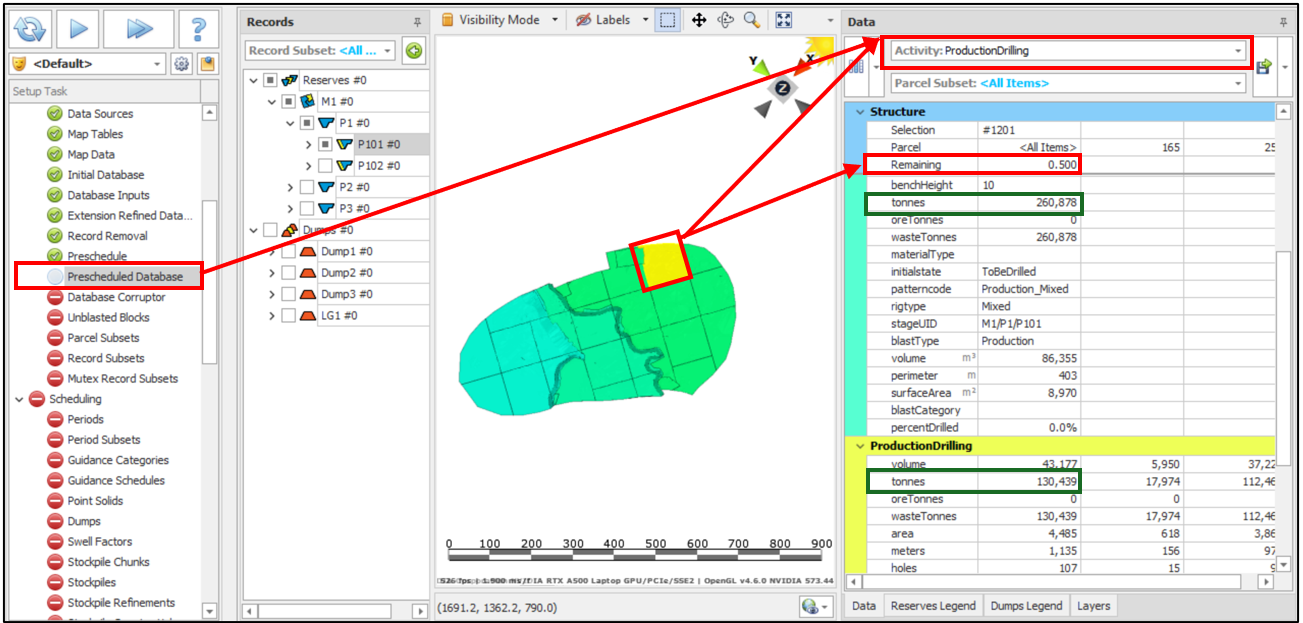Click the refresh/reload icon button
This screenshot has height=623, width=1303.
(x=30, y=30)
